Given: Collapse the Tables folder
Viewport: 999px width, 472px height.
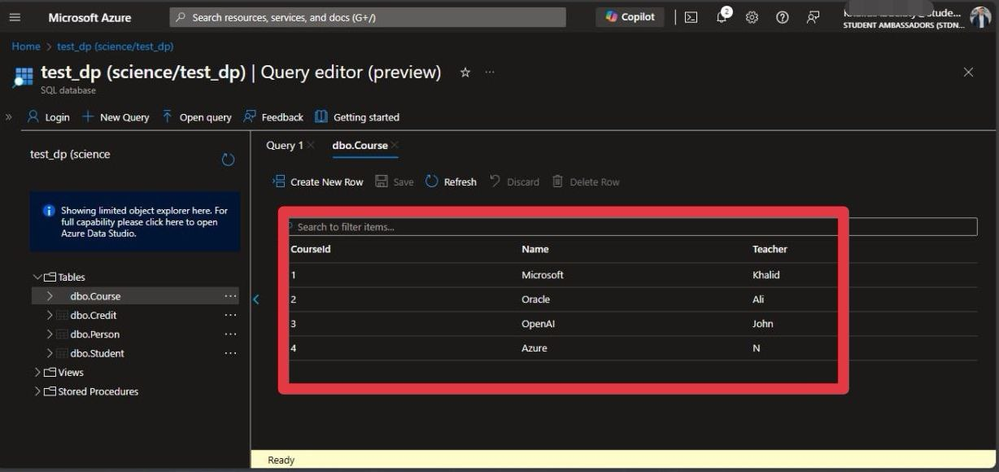Looking at the screenshot, I should (37, 277).
